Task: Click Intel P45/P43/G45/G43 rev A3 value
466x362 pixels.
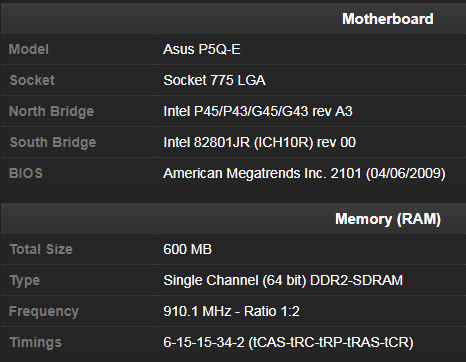Action: point(258,111)
